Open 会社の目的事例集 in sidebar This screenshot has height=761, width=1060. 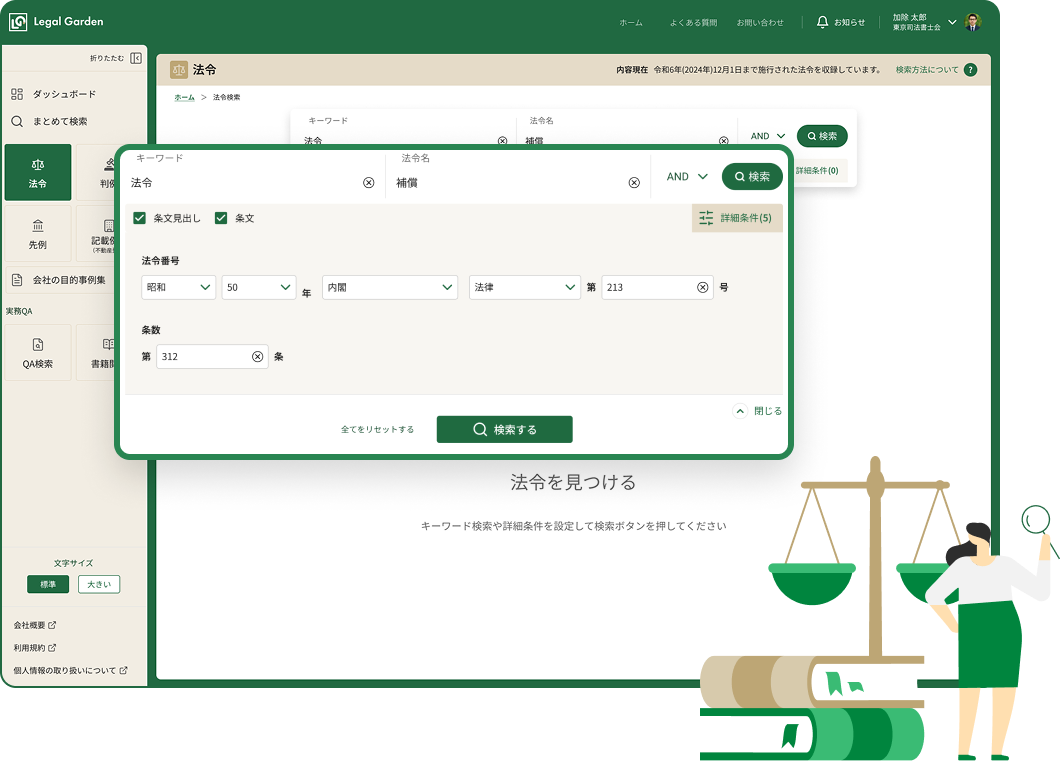point(59,280)
